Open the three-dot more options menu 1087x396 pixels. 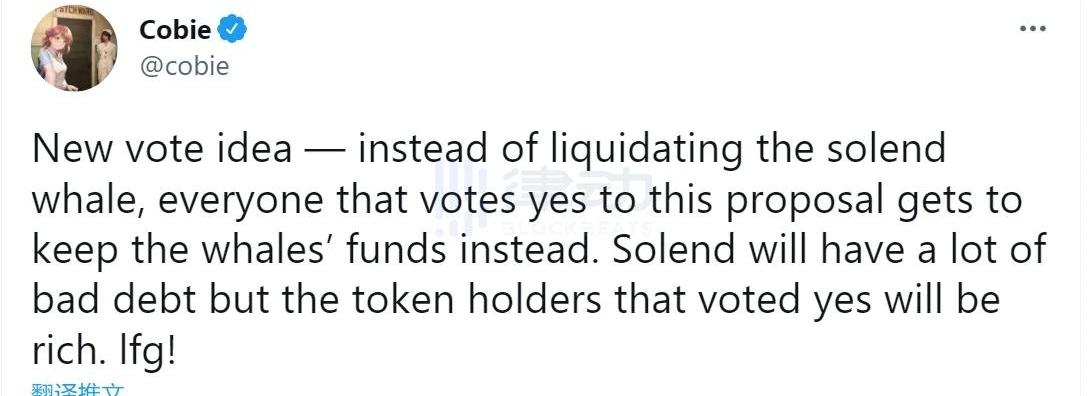[x=1033, y=29]
